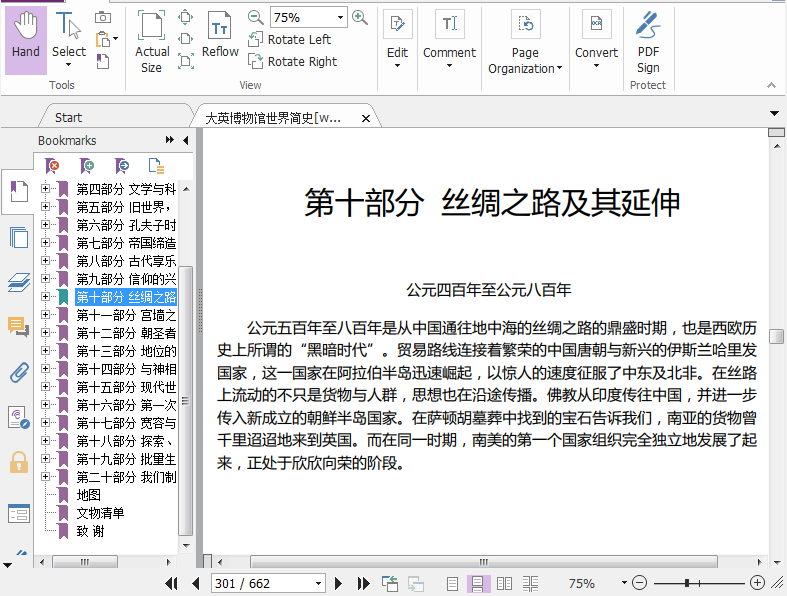Toggle facing pages view in status bar
The height and width of the screenshot is (596, 787).
click(x=505, y=583)
